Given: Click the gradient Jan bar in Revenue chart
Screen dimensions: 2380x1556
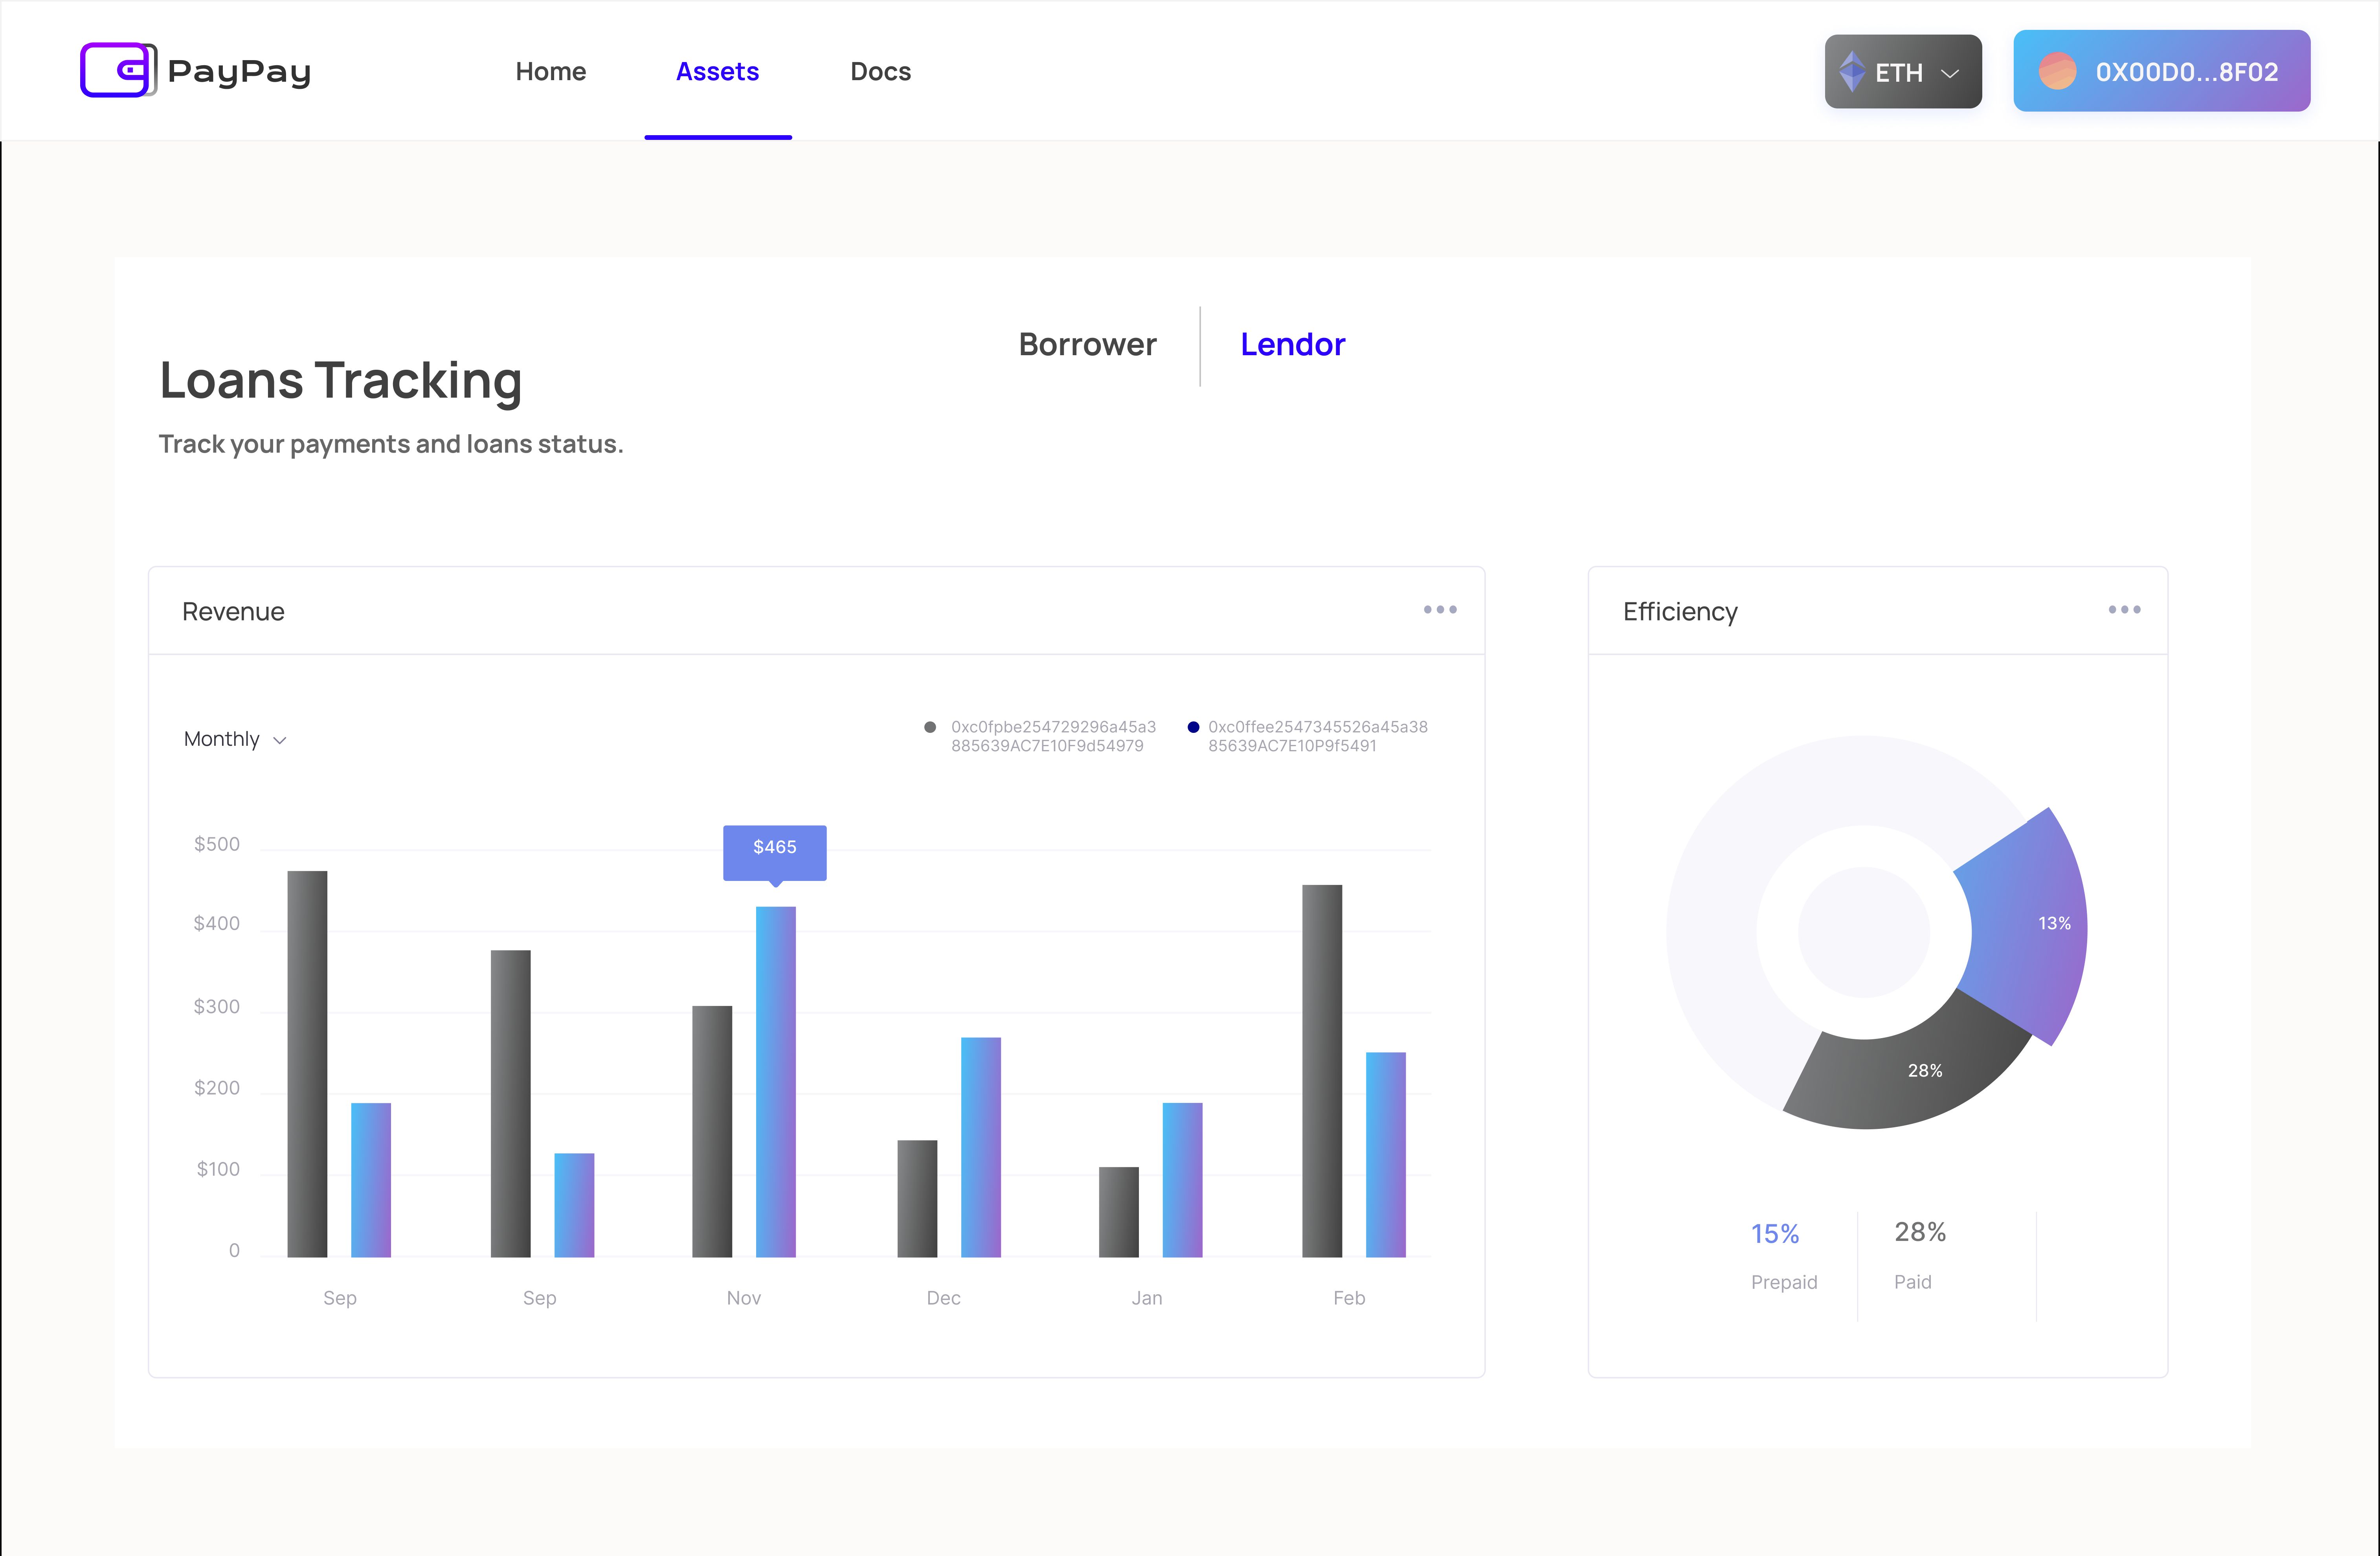Looking at the screenshot, I should 1182,1180.
